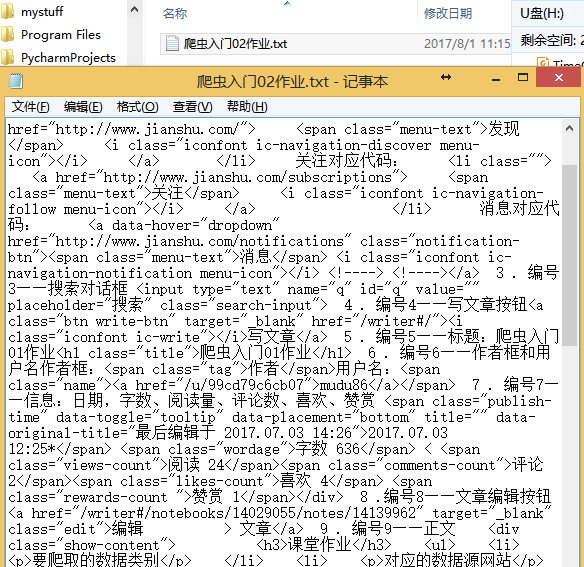Minimize the Notepad window
Viewport: 584px width, 567px height.
(x=496, y=79)
